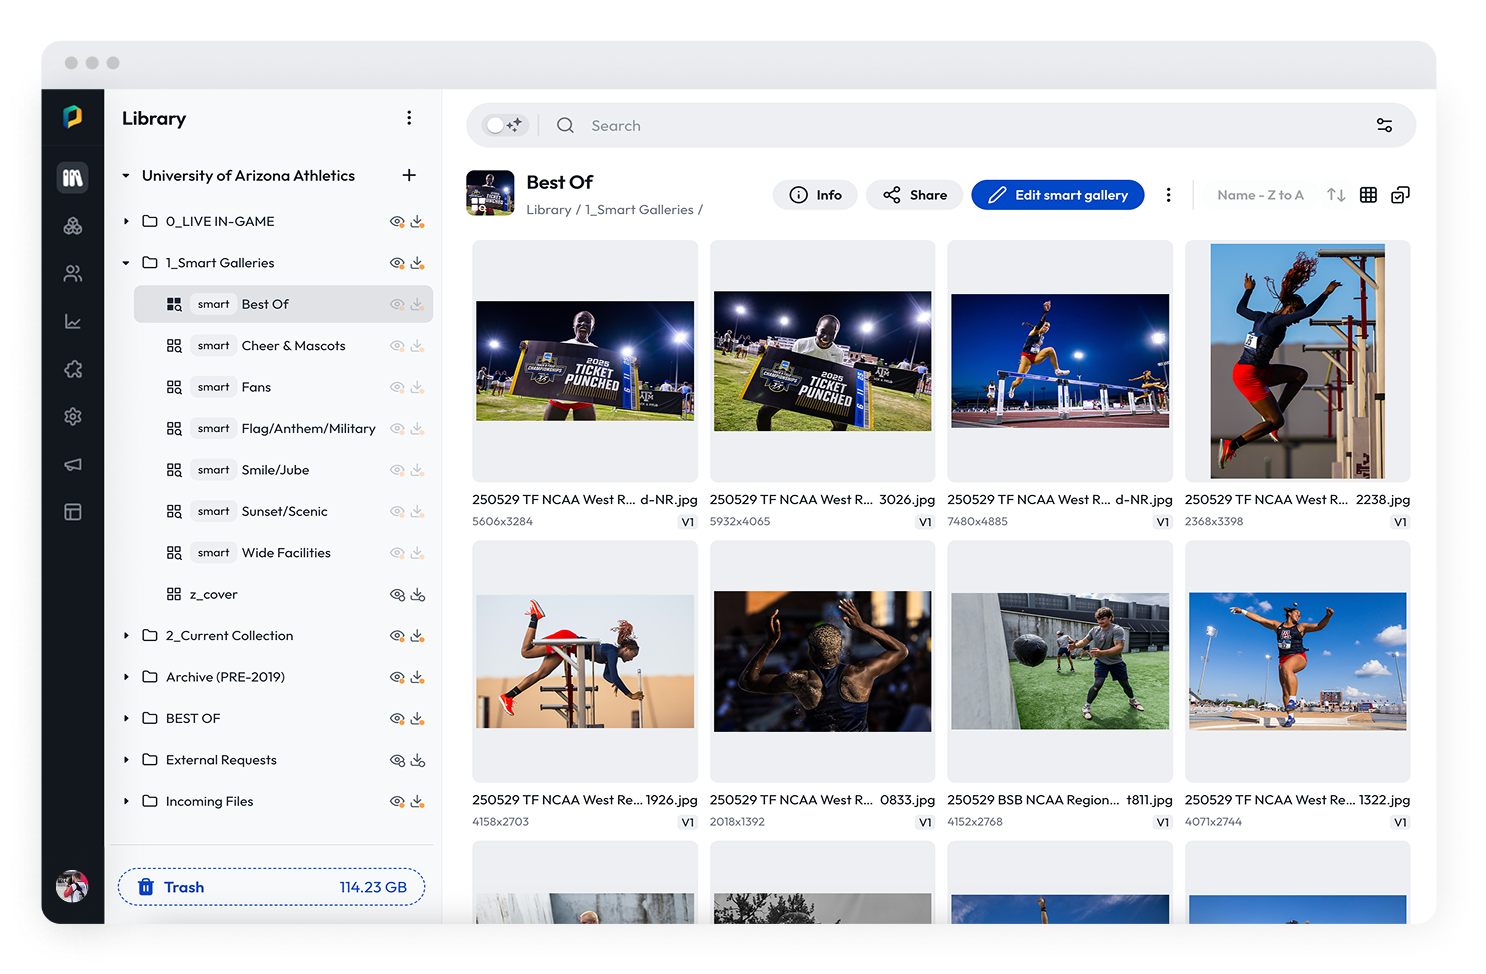Open the 1322.jpg shot put thumbnail
1486x974 pixels.
click(1297, 661)
